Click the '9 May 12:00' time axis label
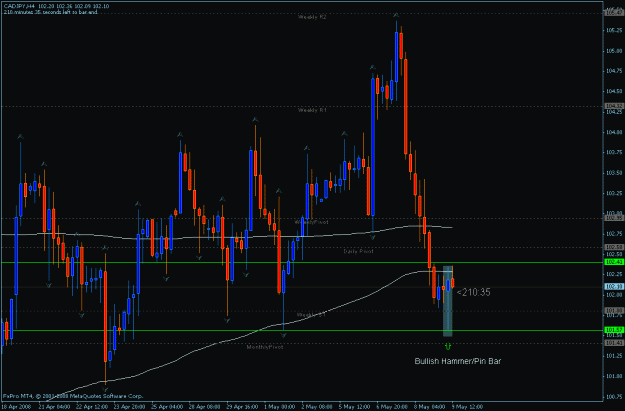The image size is (625, 411). click(468, 407)
